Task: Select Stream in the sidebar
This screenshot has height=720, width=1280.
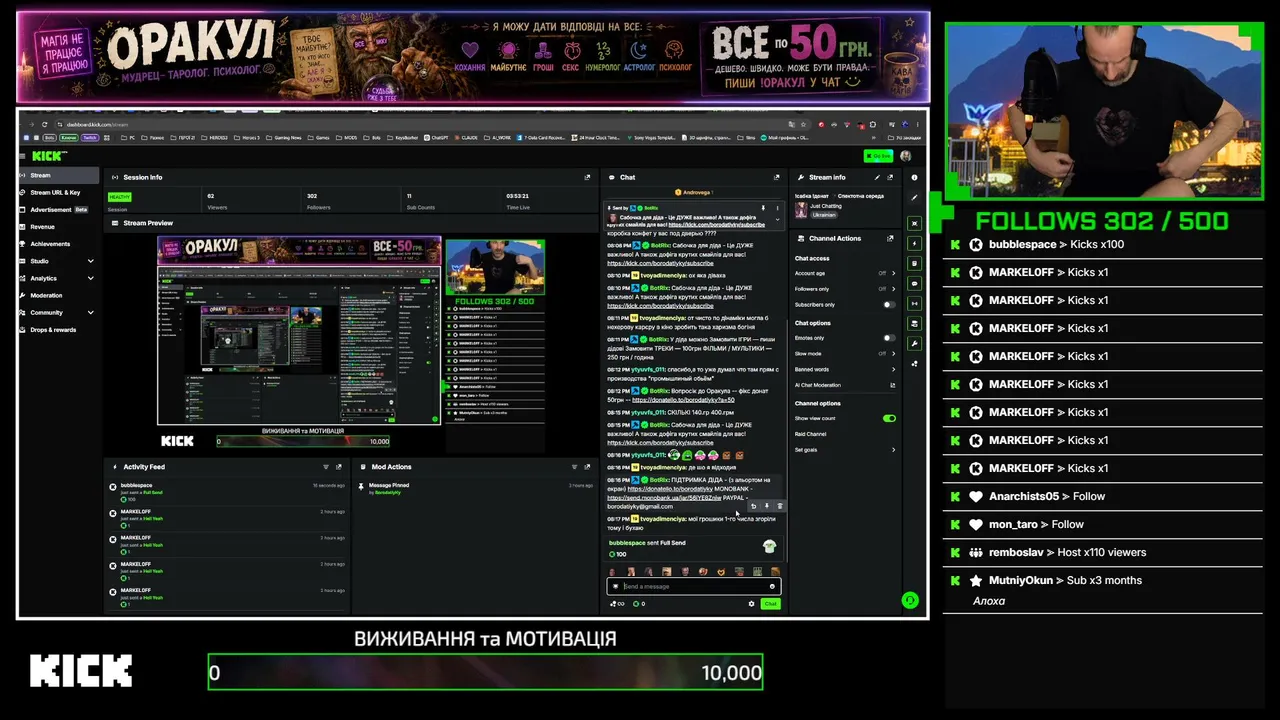Action: coord(58,175)
